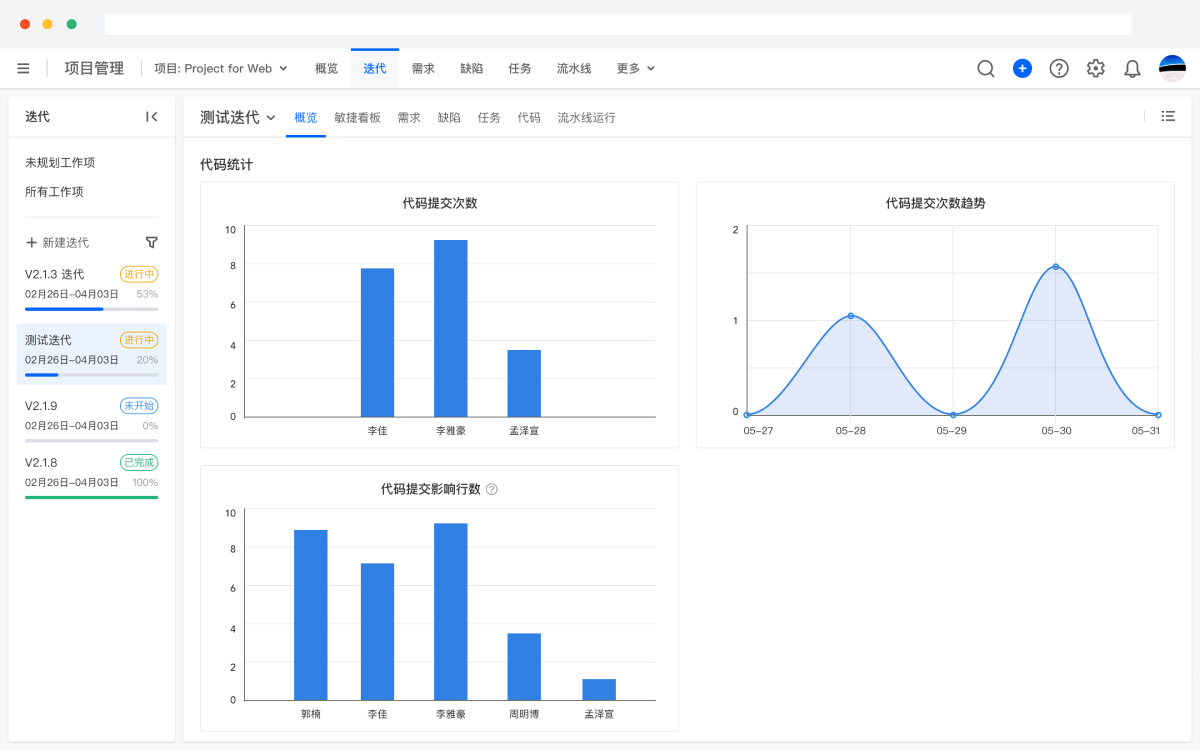Click the V2.1.3 迭代 progress bar

coord(91,309)
